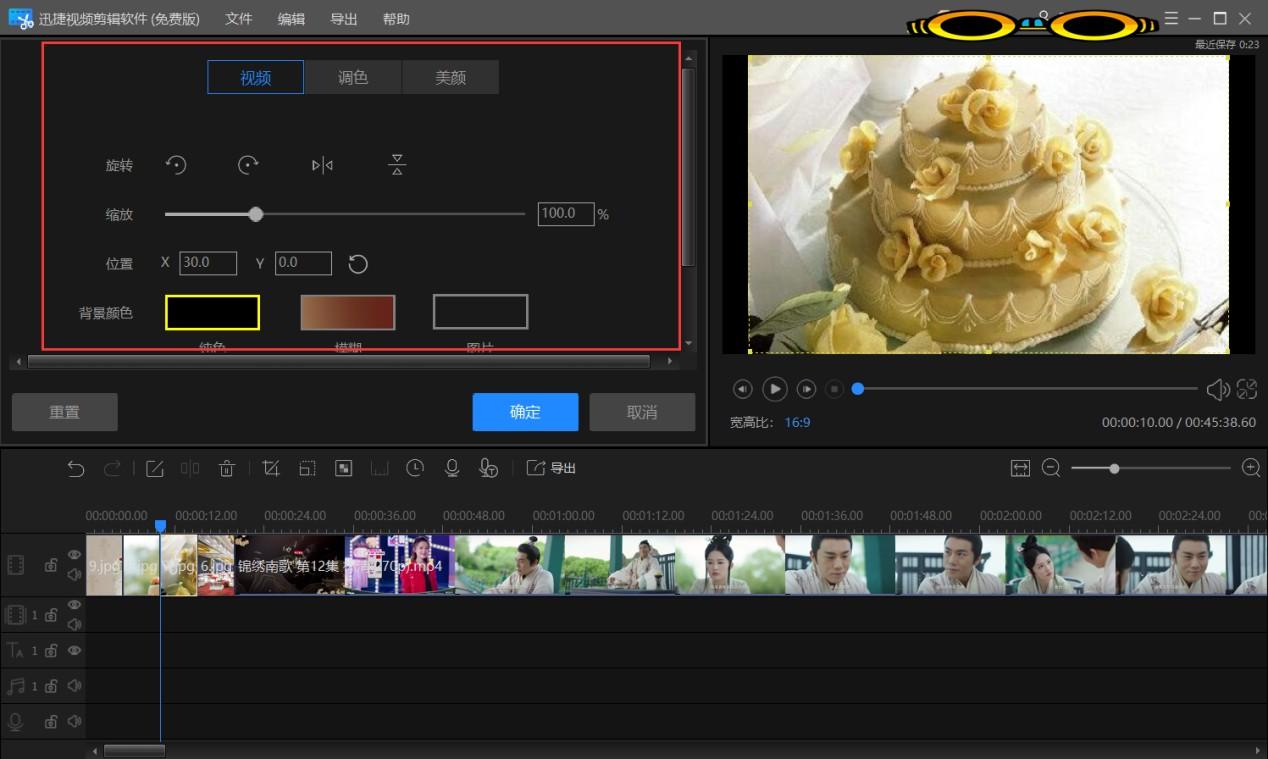Select the crop tool in timeline toolbar
Image resolution: width=1268 pixels, height=759 pixels.
click(x=270, y=468)
